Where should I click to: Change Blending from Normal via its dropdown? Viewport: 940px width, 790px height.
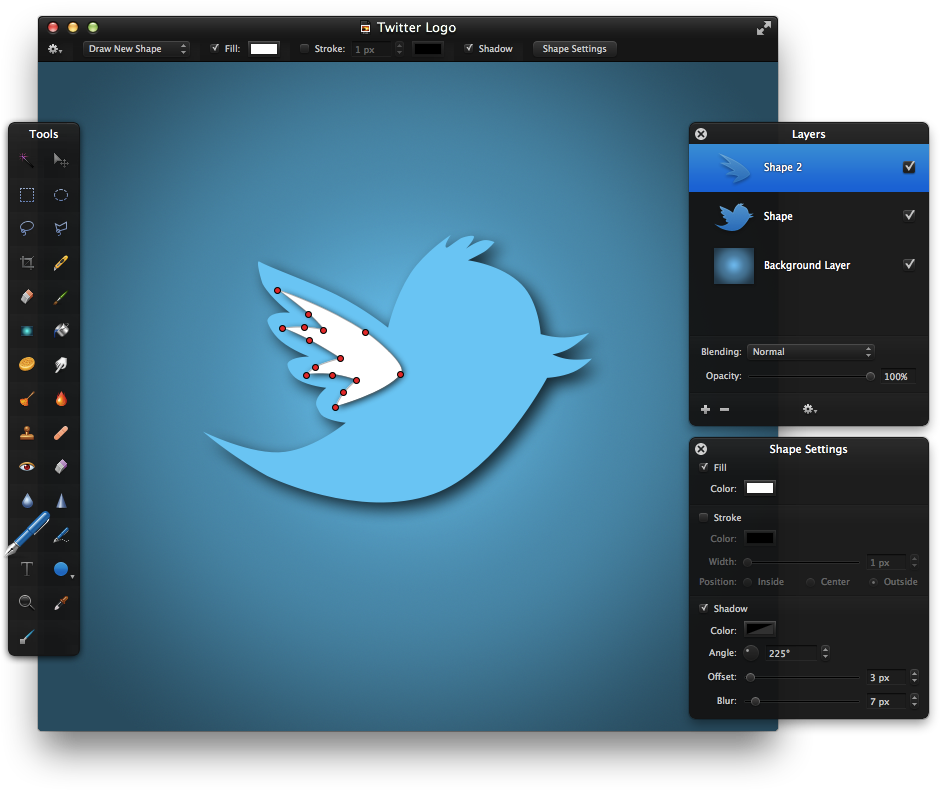(x=810, y=351)
